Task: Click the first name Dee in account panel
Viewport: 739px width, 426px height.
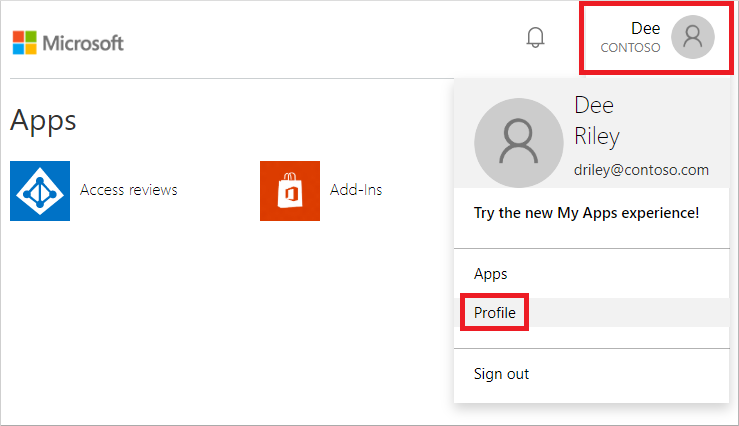Action: coord(594,105)
